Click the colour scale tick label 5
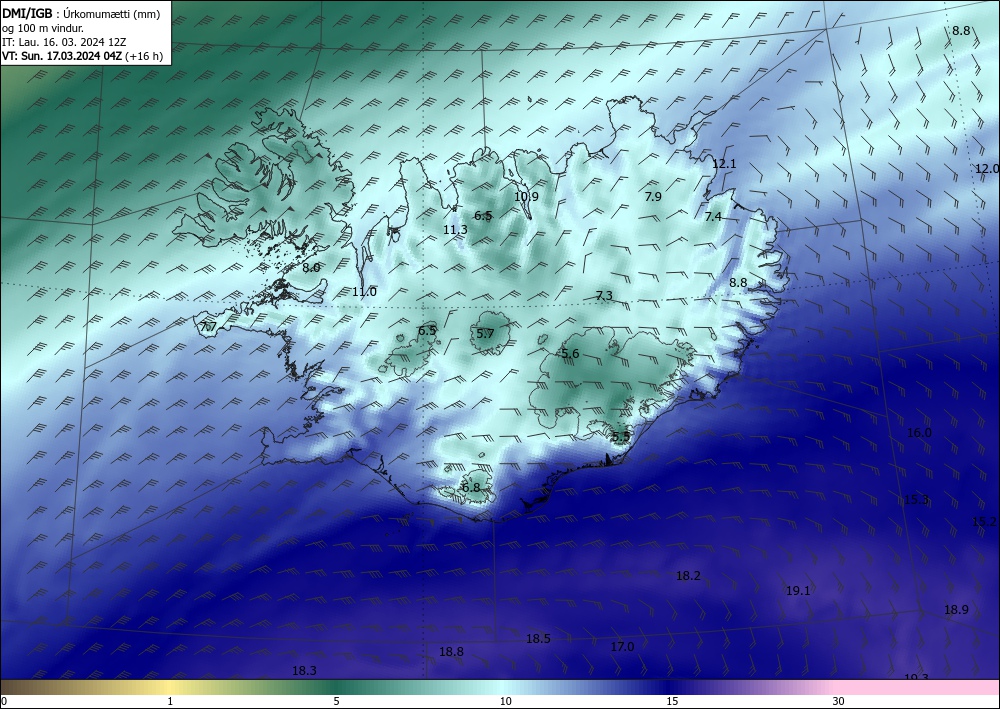The width and height of the screenshot is (1000, 709). coord(336,701)
